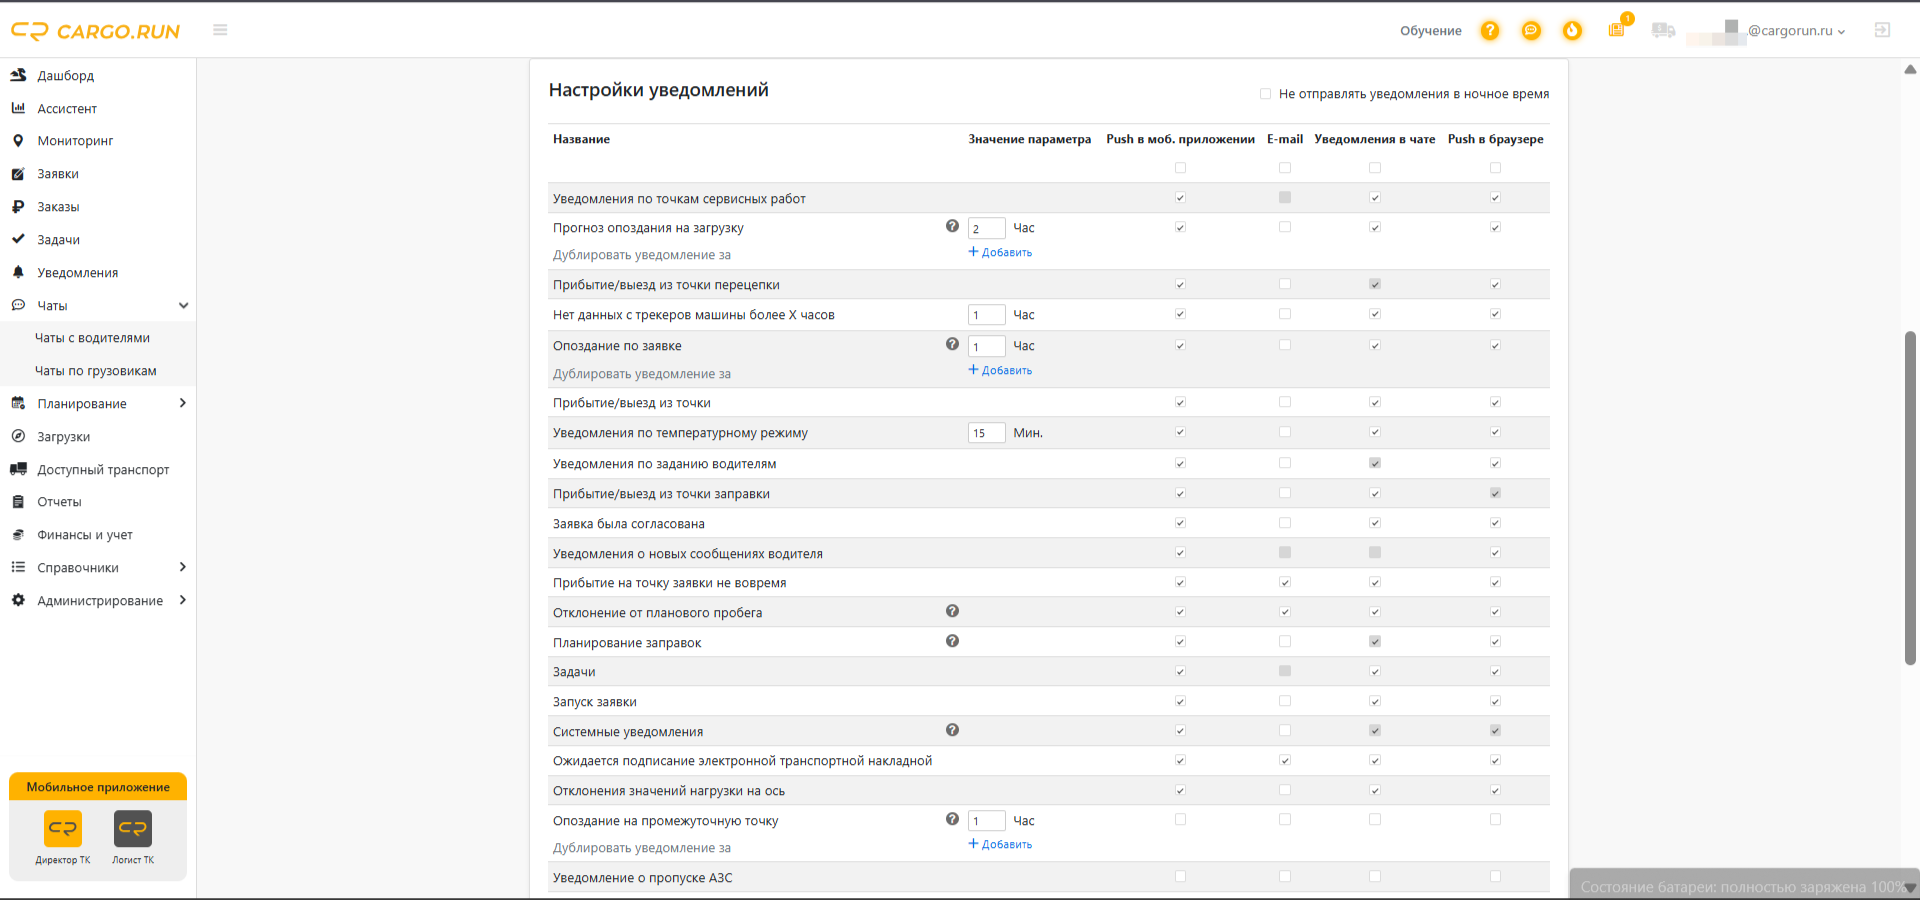
Task: Enable browser push for Опоздание на промежуточную точку
Action: (1495, 819)
